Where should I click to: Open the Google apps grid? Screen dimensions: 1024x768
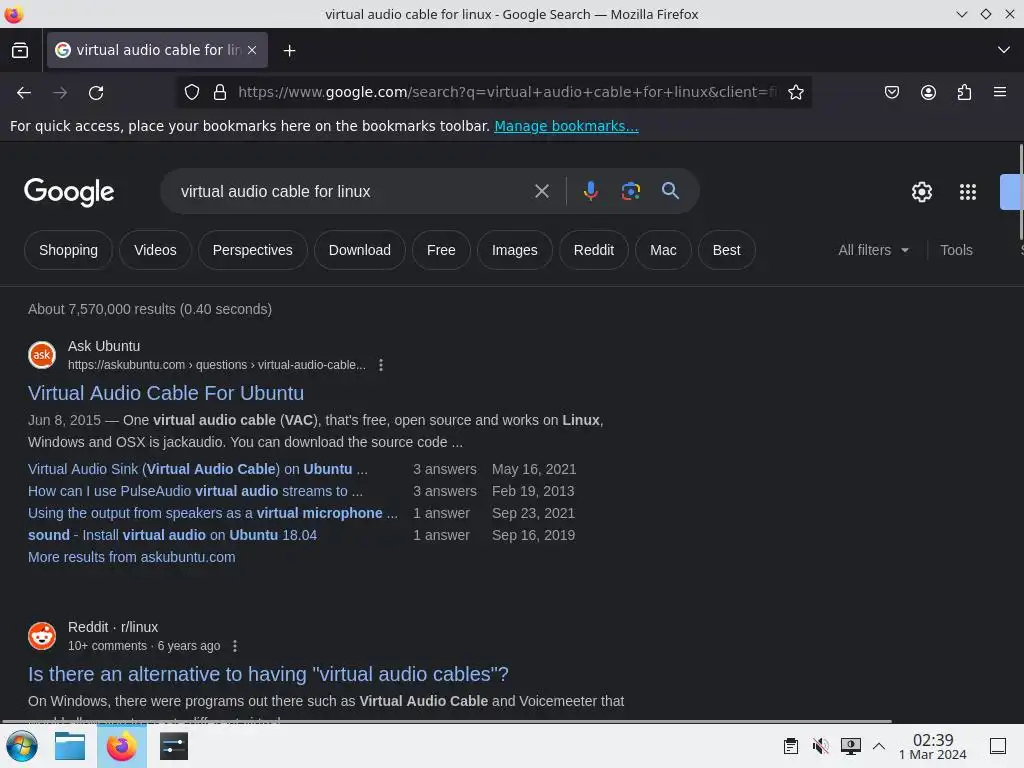[967, 192]
